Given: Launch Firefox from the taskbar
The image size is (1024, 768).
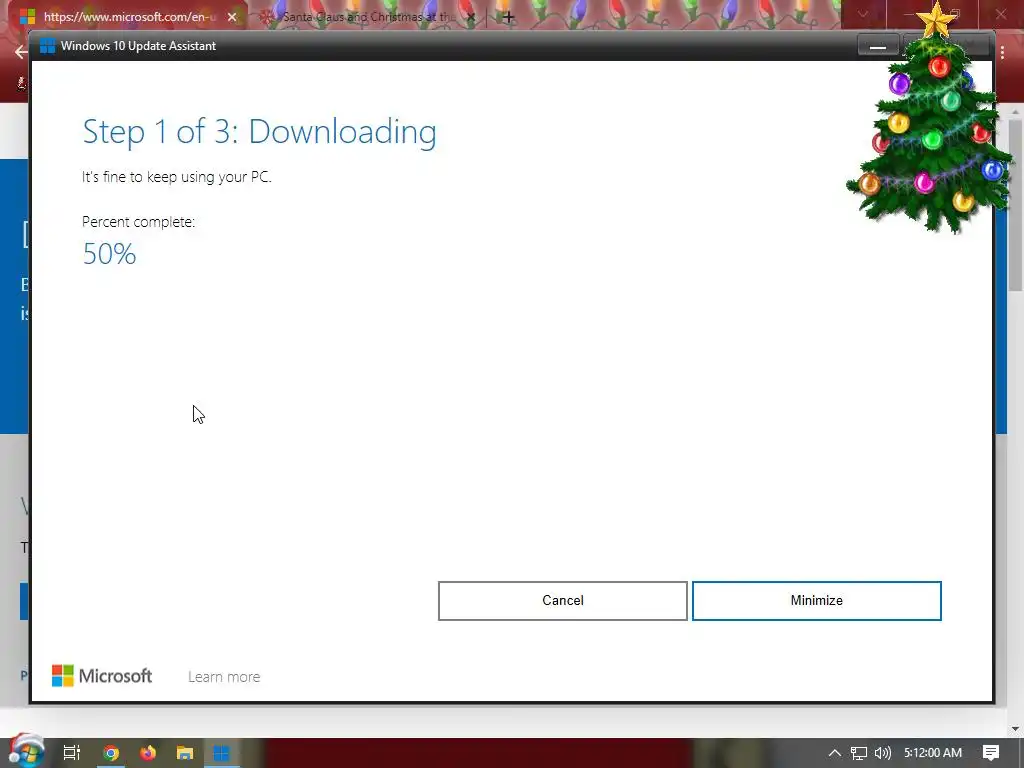Looking at the screenshot, I should coord(148,753).
